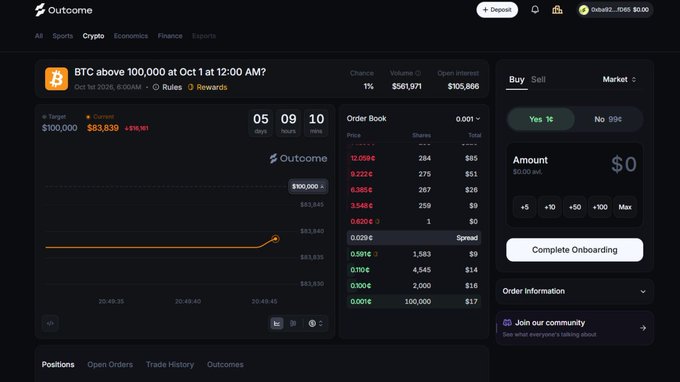680x382 pixels.
Task: Click bid price 0.100¢
Action: [360, 286]
